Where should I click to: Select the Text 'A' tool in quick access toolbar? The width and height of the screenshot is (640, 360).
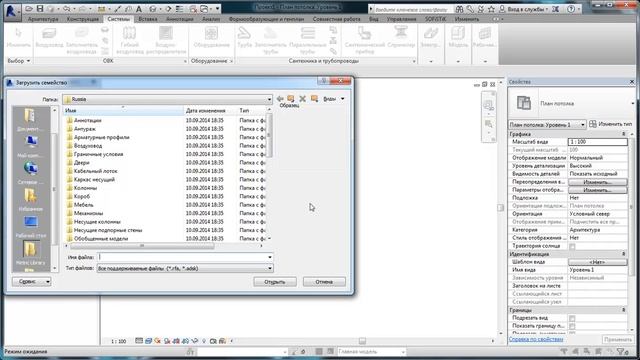139,9
